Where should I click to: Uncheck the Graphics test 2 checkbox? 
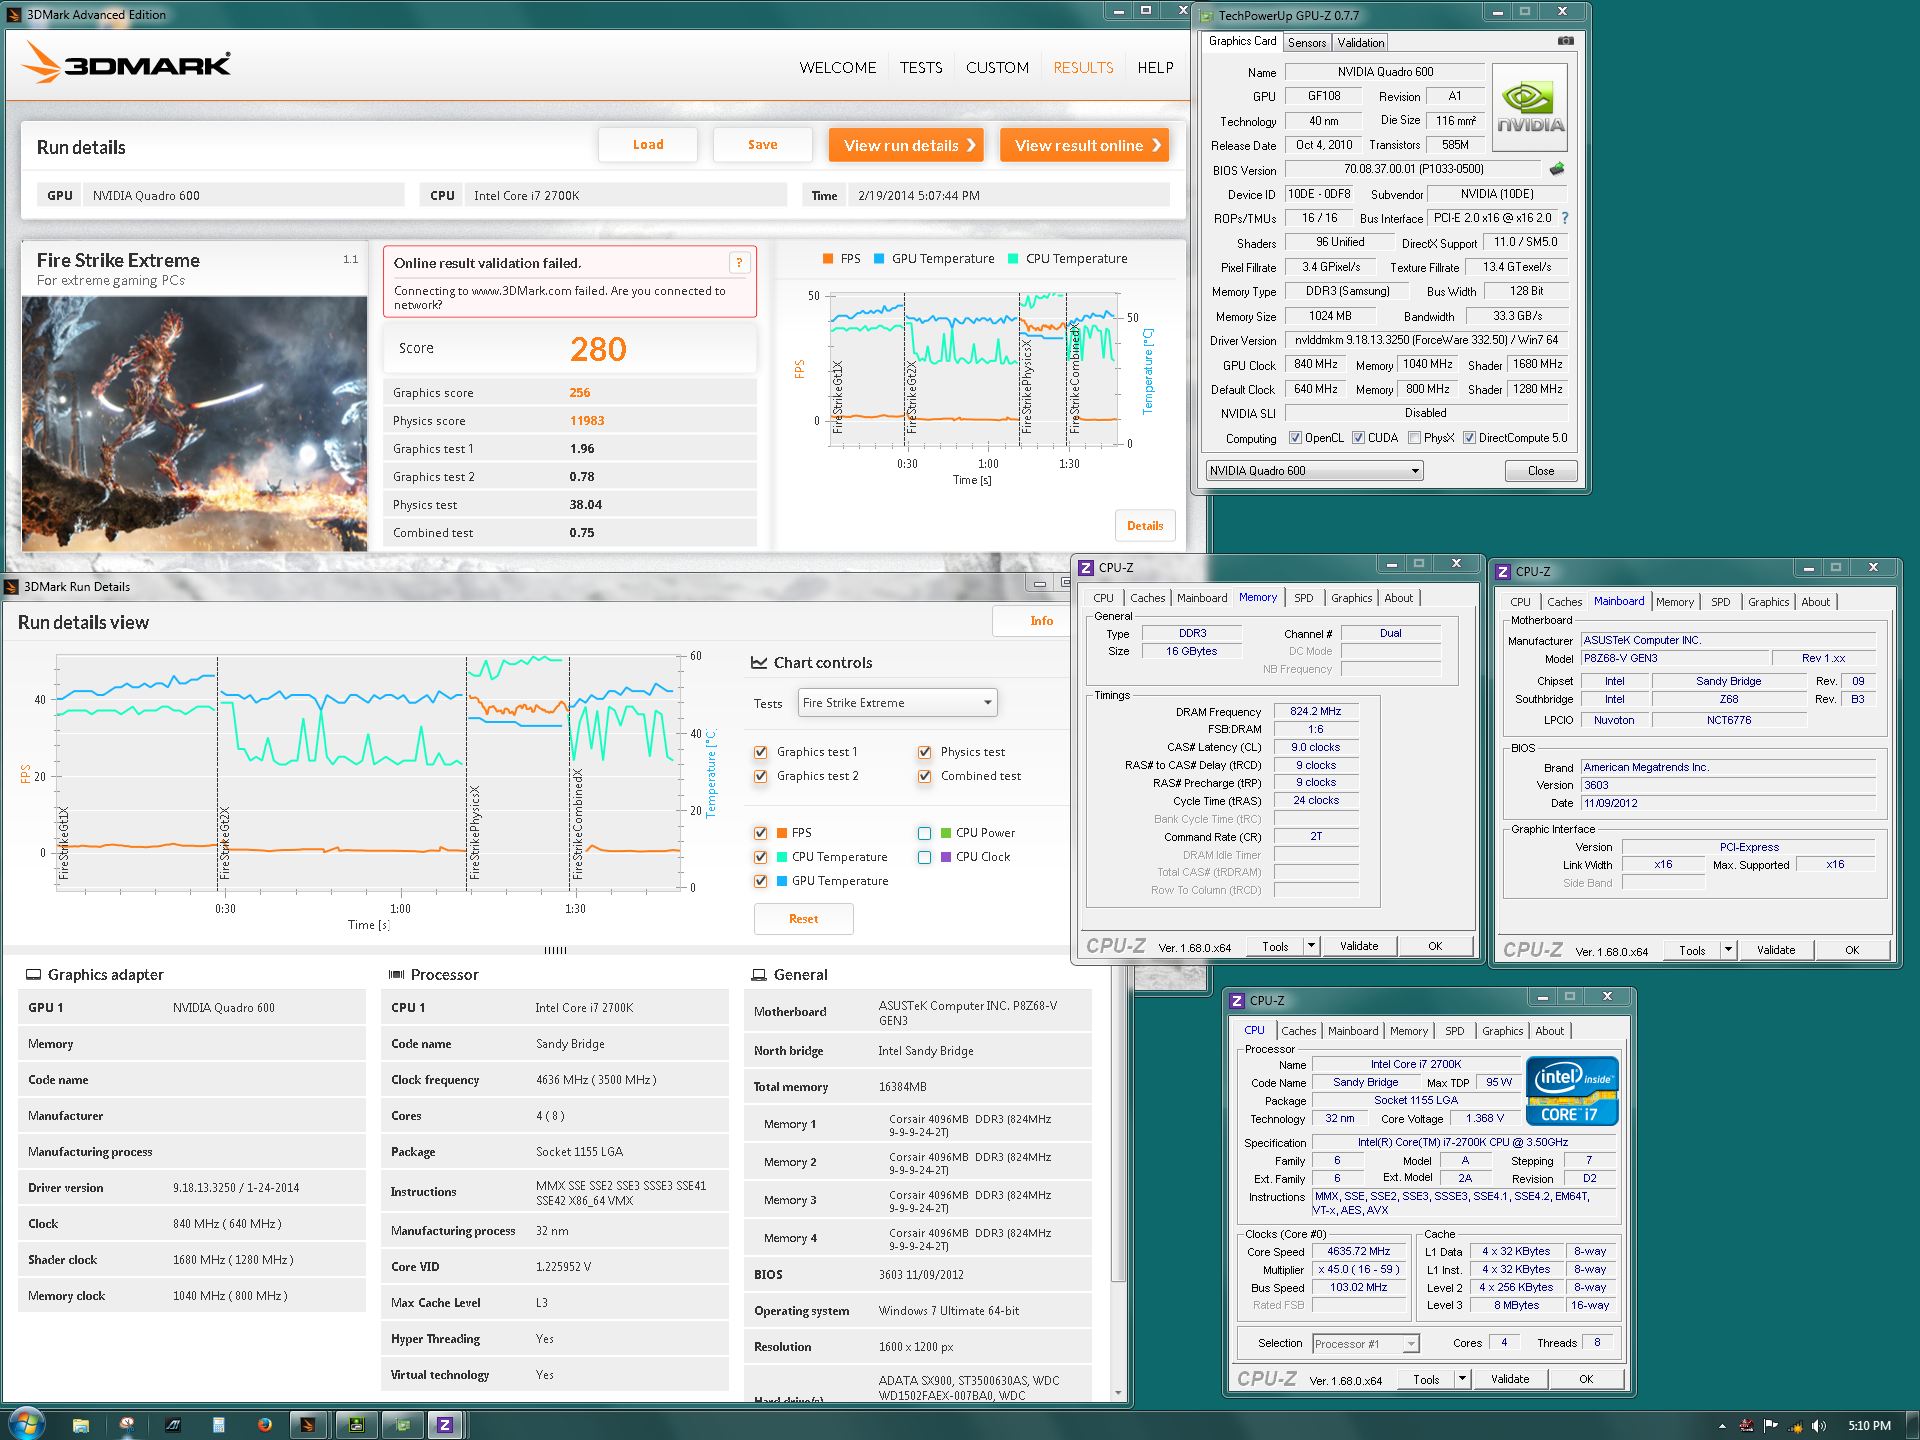tap(760, 776)
